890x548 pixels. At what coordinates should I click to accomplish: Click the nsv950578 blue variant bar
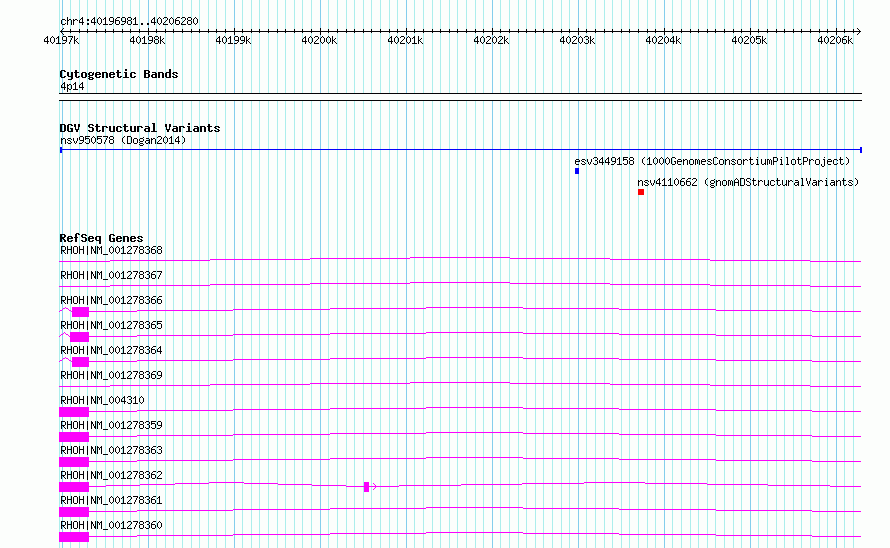(x=461, y=150)
